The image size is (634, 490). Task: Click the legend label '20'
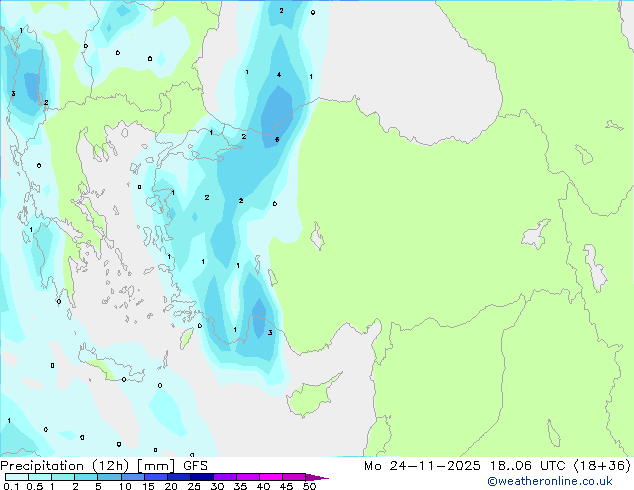pyautogui.click(x=171, y=486)
